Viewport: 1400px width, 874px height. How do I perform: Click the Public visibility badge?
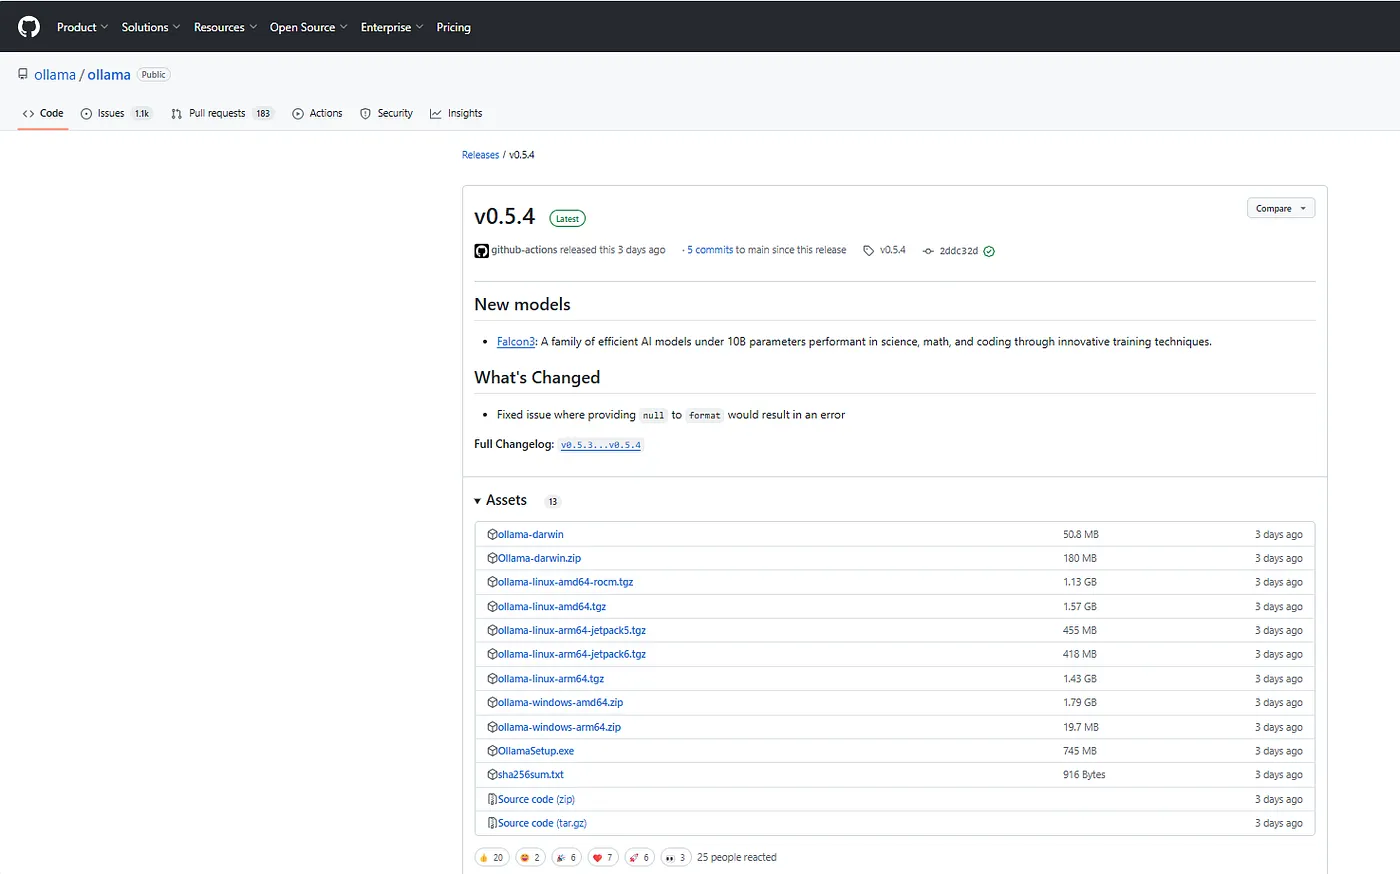point(153,75)
